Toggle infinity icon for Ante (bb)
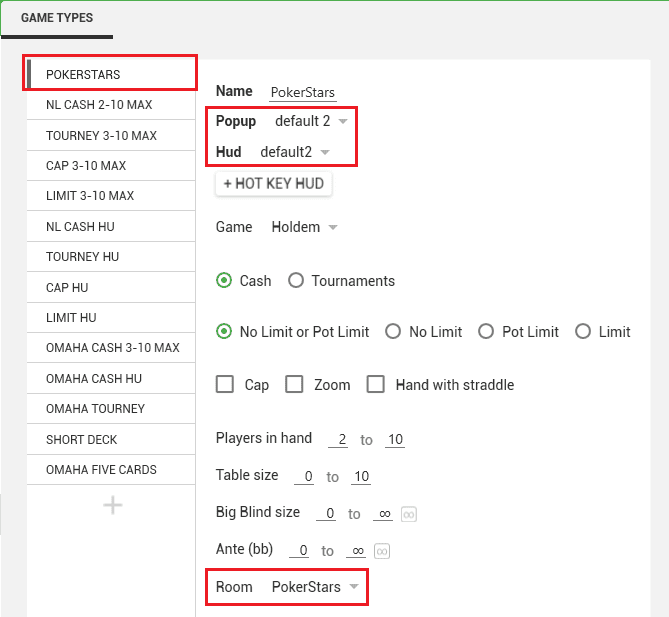This screenshot has height=617, width=669. [x=382, y=551]
